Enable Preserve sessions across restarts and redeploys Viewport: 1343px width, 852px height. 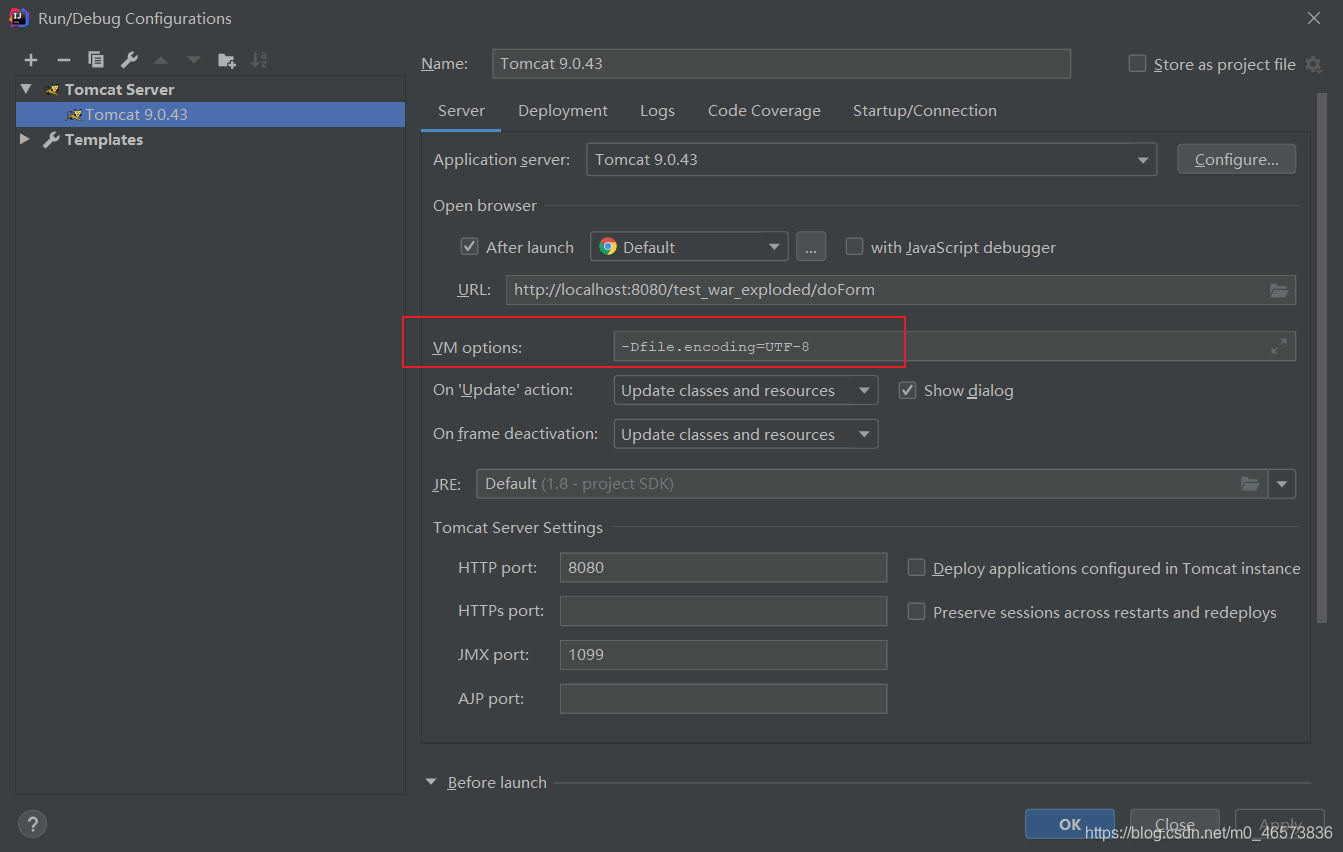[x=916, y=612]
